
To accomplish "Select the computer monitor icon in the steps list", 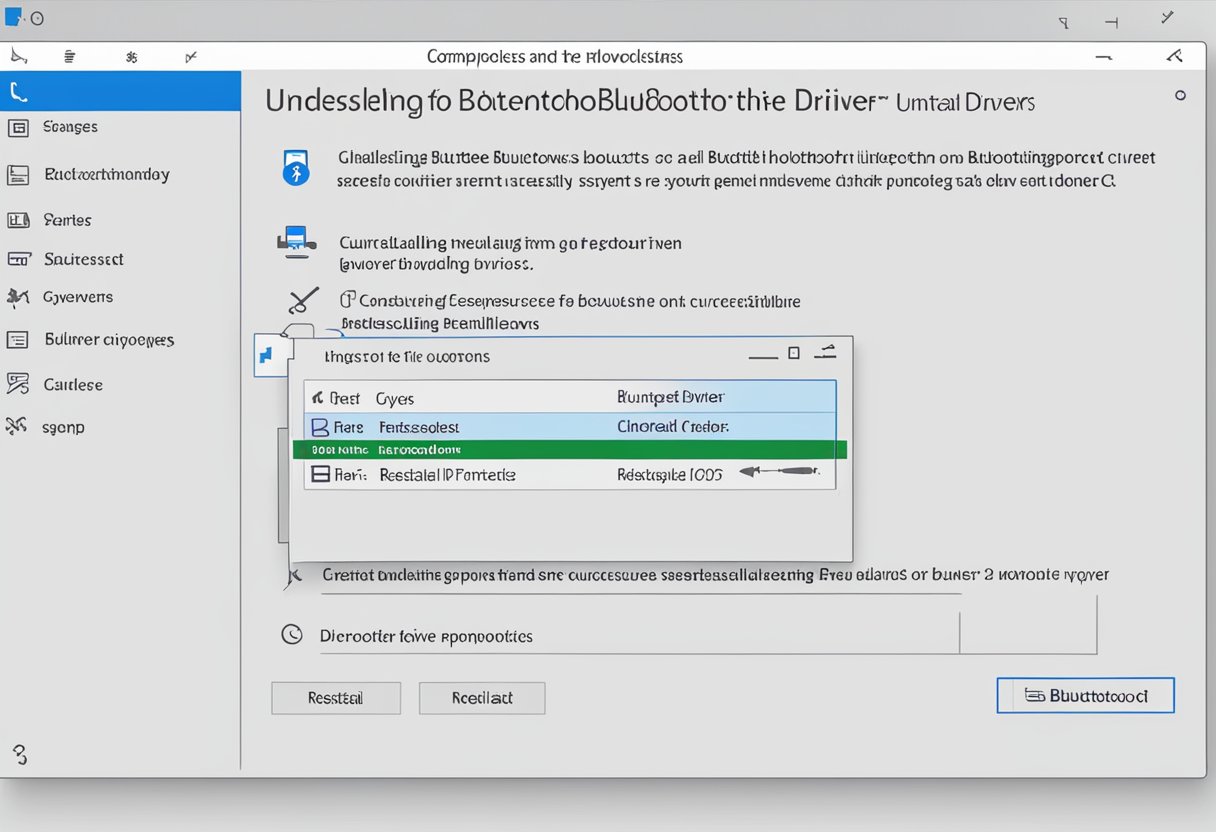I will pyautogui.click(x=295, y=242).
